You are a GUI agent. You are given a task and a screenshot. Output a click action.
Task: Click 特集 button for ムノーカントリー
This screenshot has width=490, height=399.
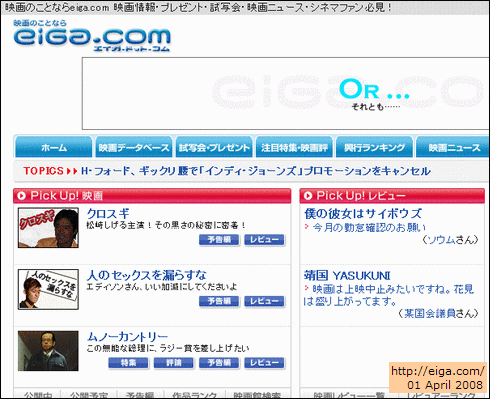tap(128, 363)
